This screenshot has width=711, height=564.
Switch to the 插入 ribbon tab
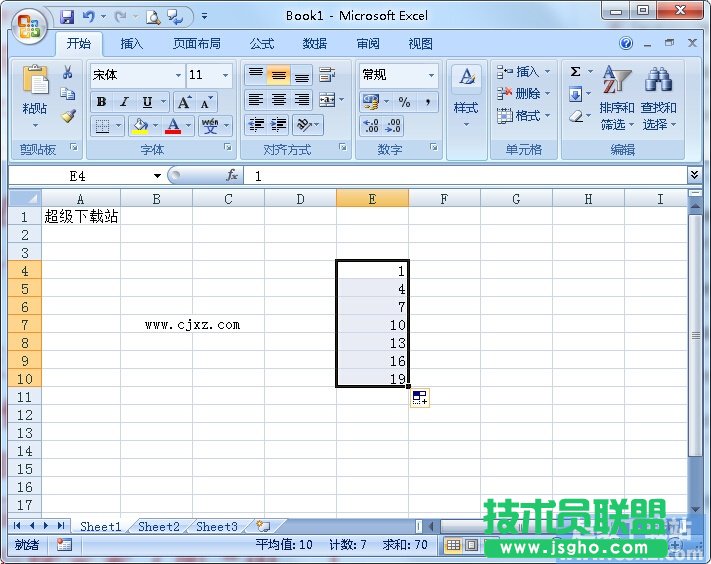(132, 44)
